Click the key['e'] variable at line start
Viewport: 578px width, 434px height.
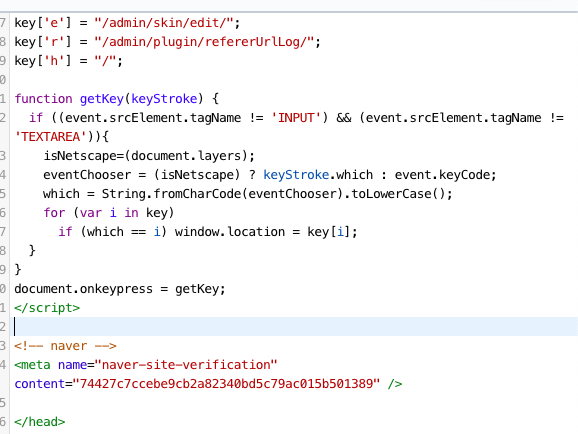coord(43,23)
